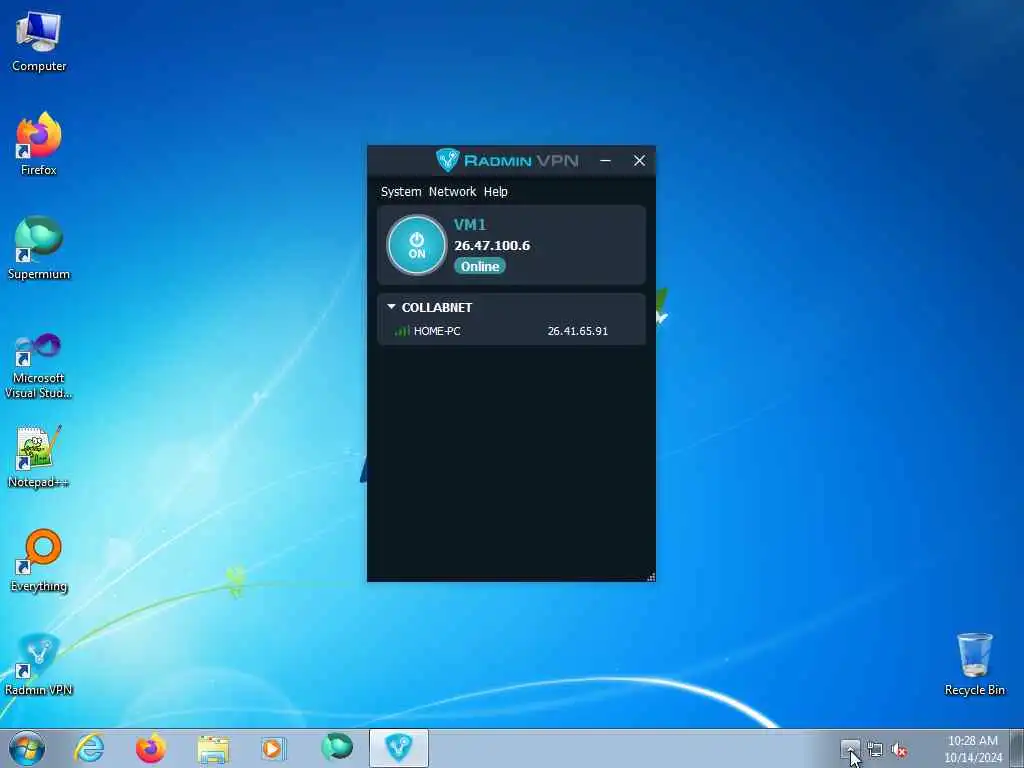
Task: Close the Radmin VPN window
Action: [639, 161]
